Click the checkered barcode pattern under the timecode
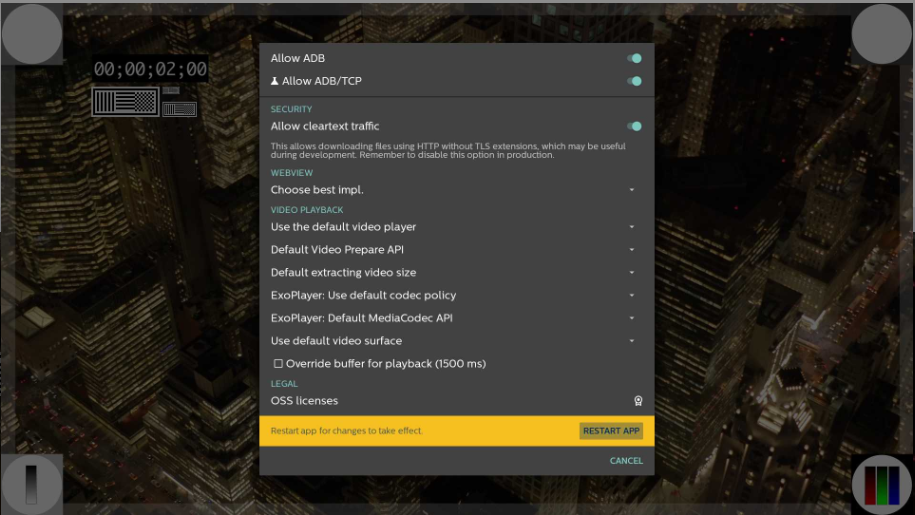Screen dimensions: 915x515 tap(125, 101)
